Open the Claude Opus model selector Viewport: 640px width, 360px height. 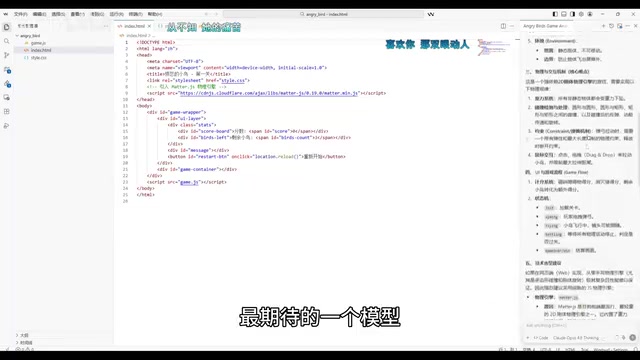click(x=576, y=338)
